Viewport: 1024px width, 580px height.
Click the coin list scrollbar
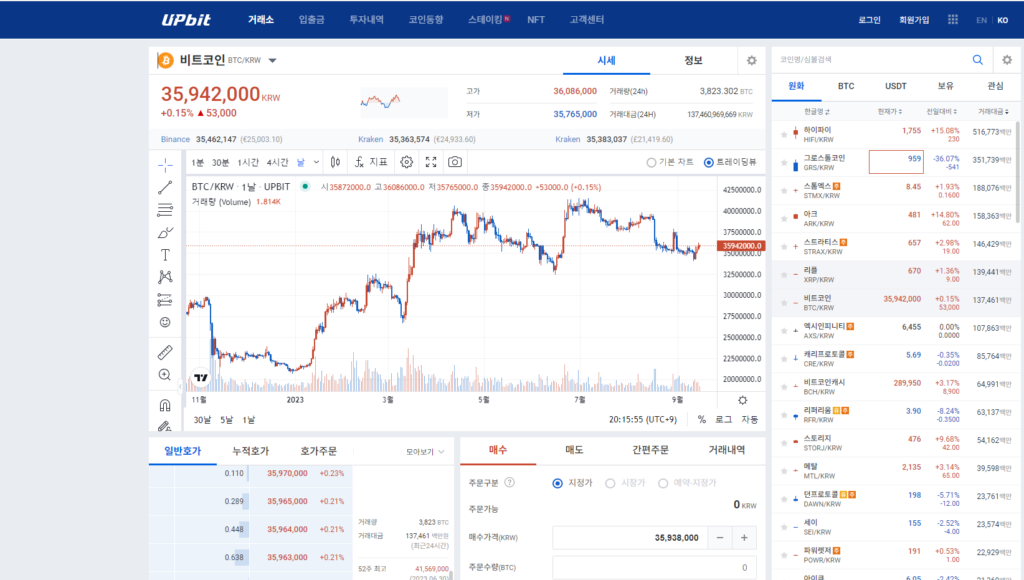(1017, 171)
